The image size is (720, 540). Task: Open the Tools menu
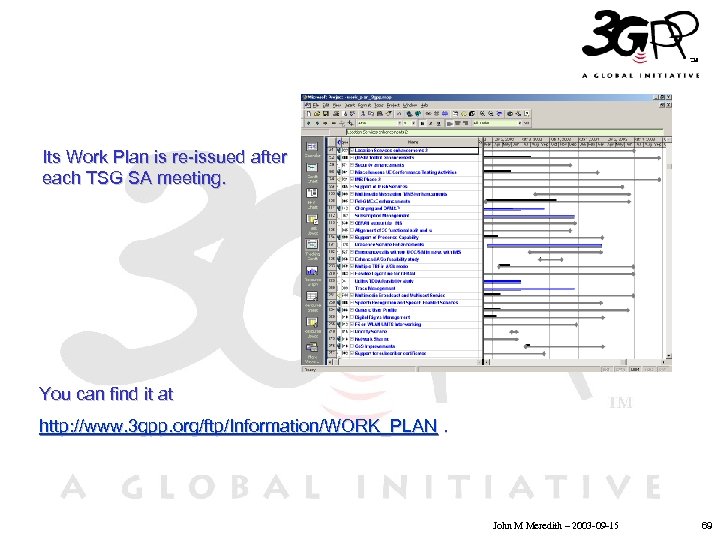click(x=379, y=105)
